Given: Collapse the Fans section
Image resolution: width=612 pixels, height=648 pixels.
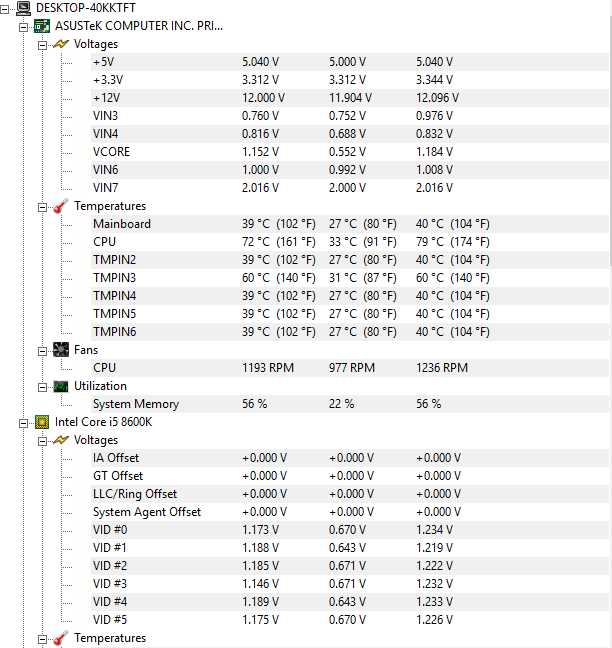Looking at the screenshot, I should [42, 350].
